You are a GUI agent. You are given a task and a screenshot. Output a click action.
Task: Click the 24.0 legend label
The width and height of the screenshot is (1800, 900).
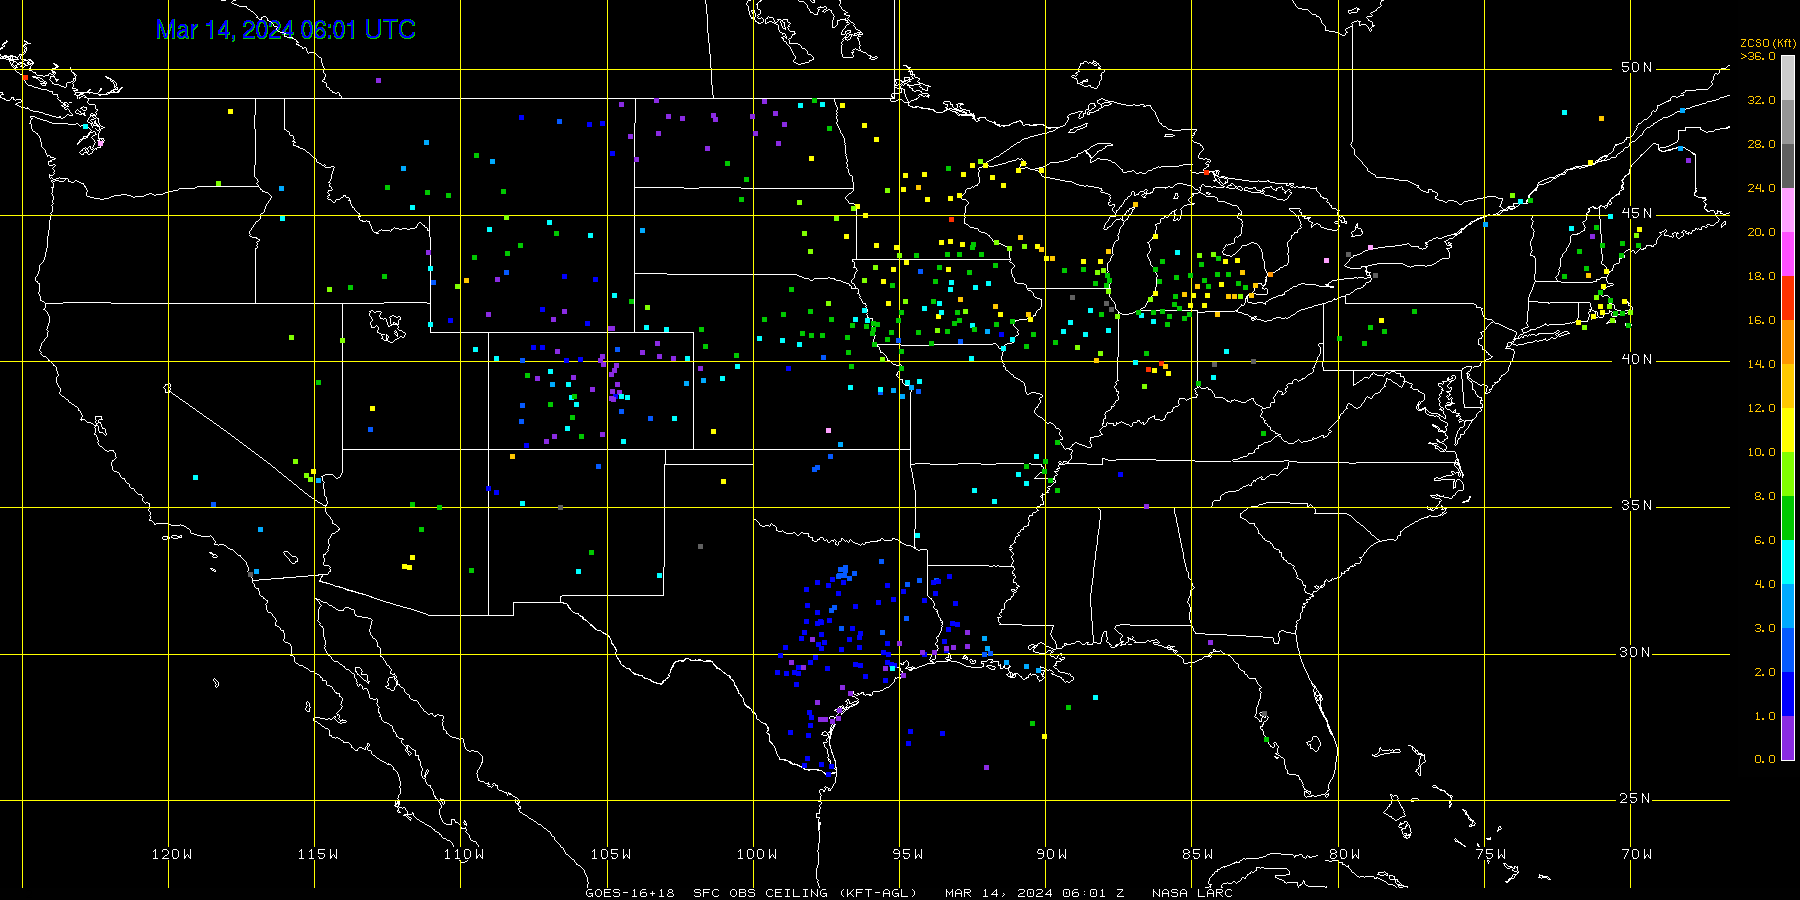(1761, 188)
